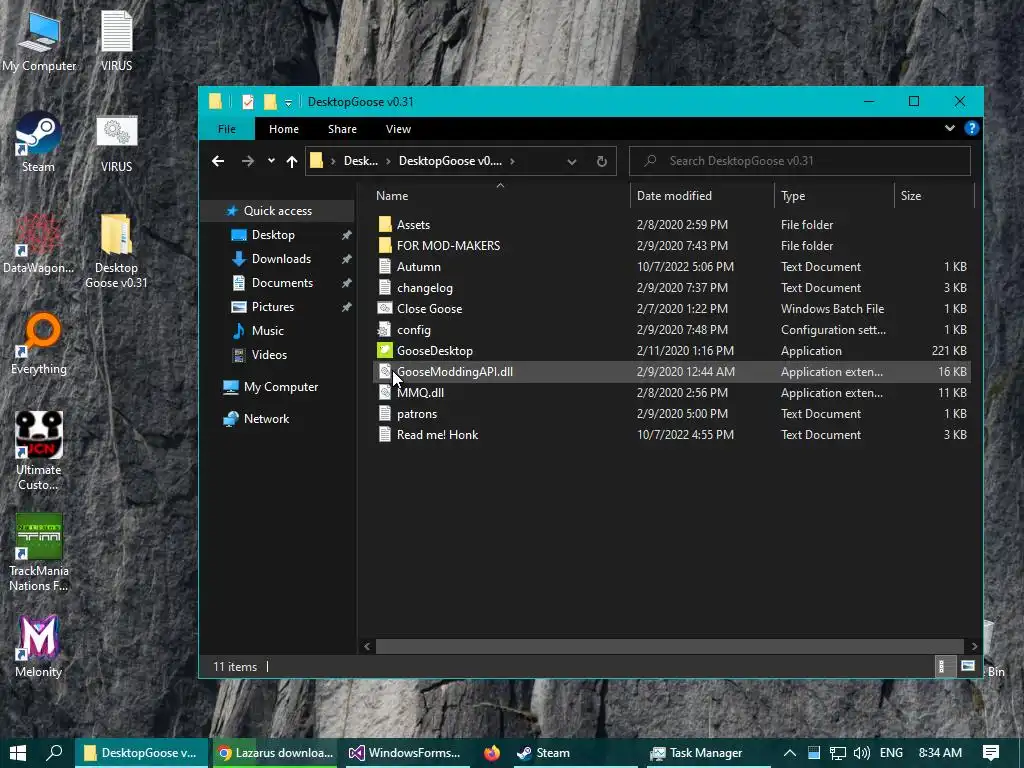Select Network in navigation pane
The image size is (1024, 768).
pyautogui.click(x=266, y=419)
